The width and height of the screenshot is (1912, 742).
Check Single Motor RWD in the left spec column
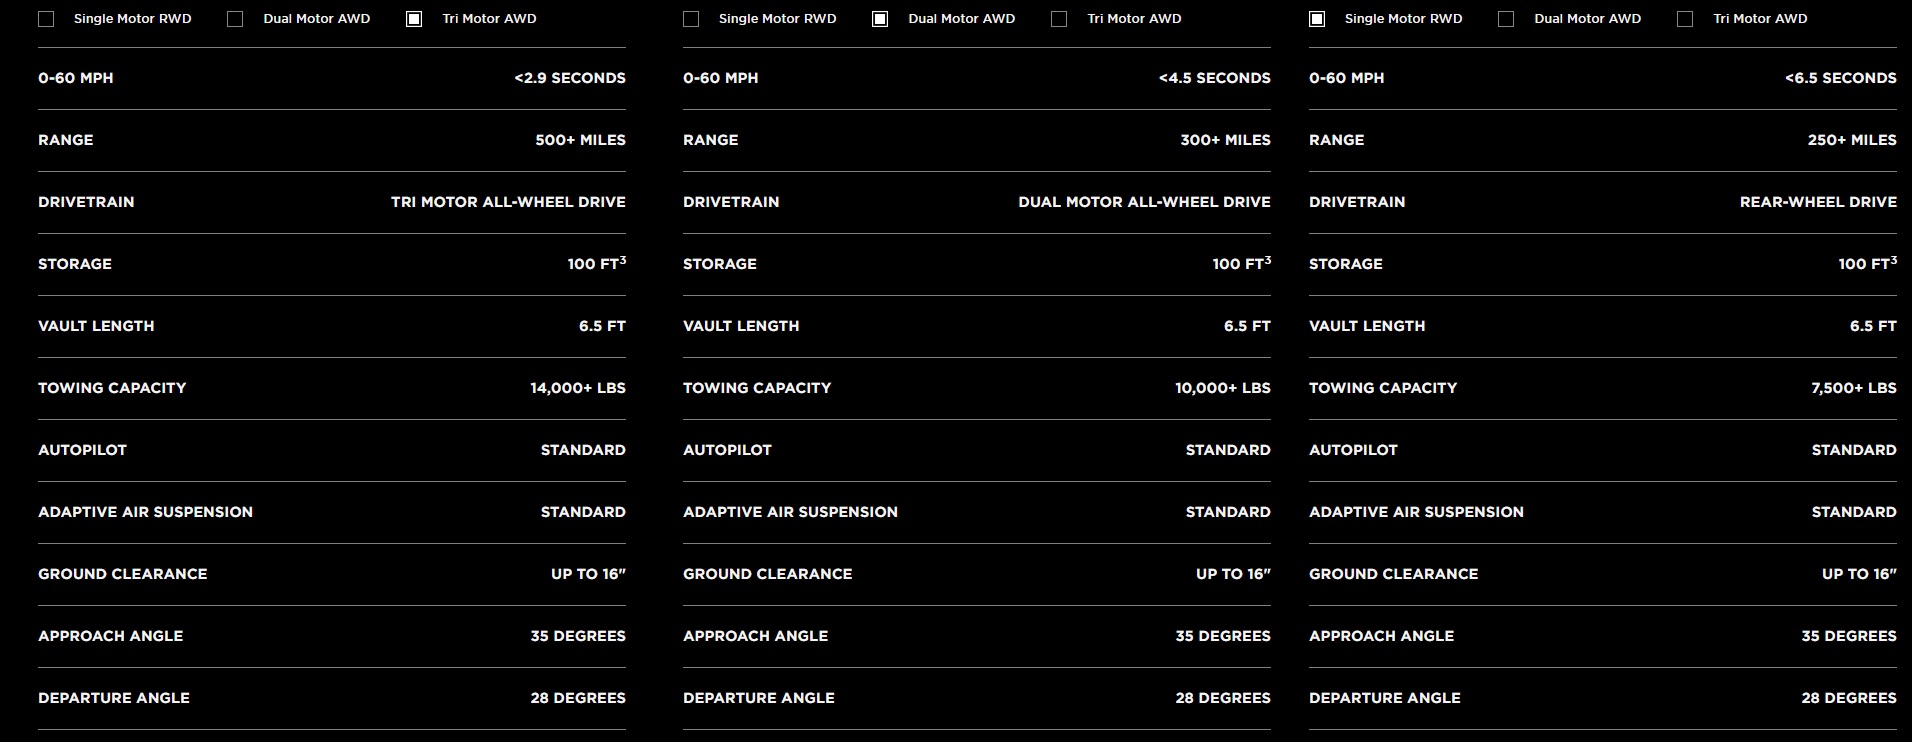pos(46,19)
